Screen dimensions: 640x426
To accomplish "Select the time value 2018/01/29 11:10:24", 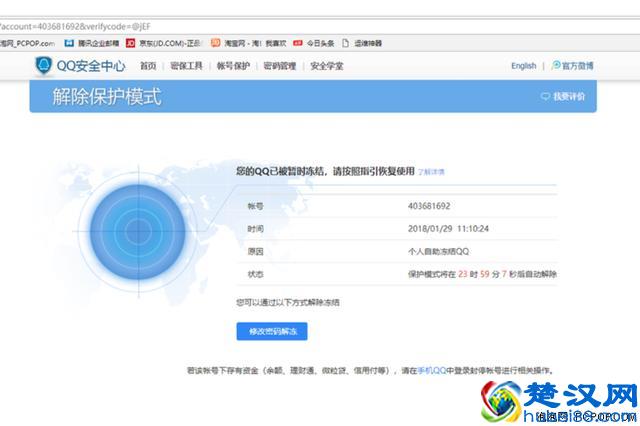I will point(448,229).
